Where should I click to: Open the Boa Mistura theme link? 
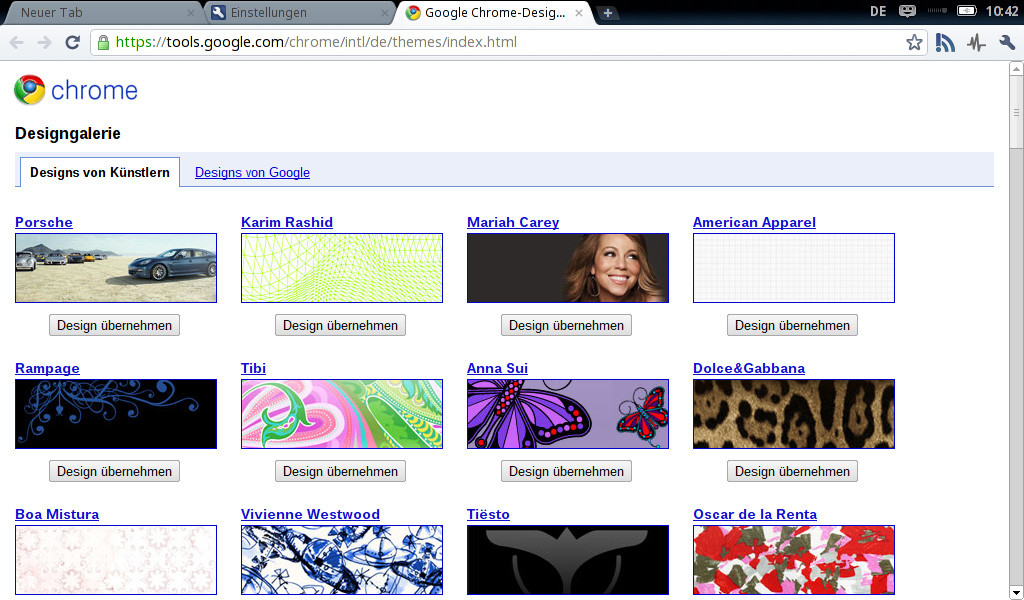pos(57,514)
